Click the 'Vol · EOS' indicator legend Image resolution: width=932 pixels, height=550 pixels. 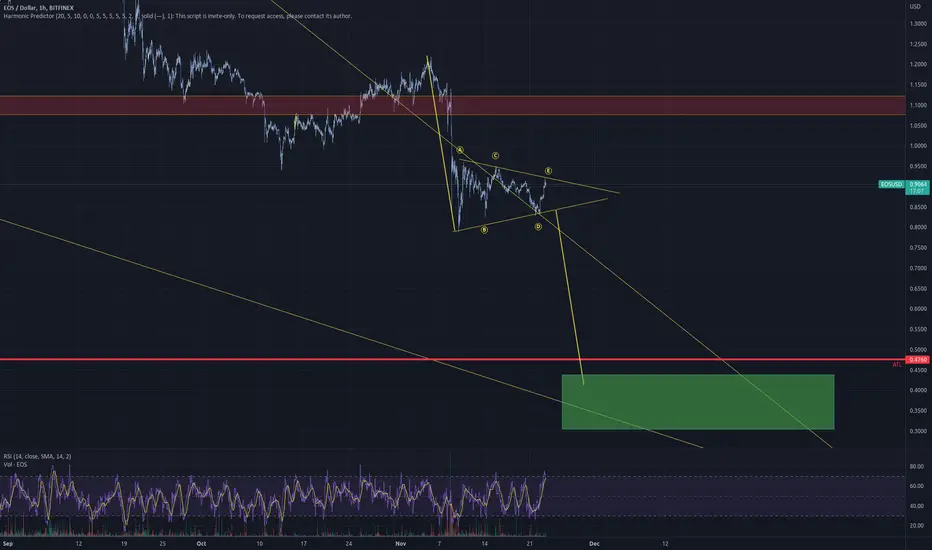(x=15, y=464)
